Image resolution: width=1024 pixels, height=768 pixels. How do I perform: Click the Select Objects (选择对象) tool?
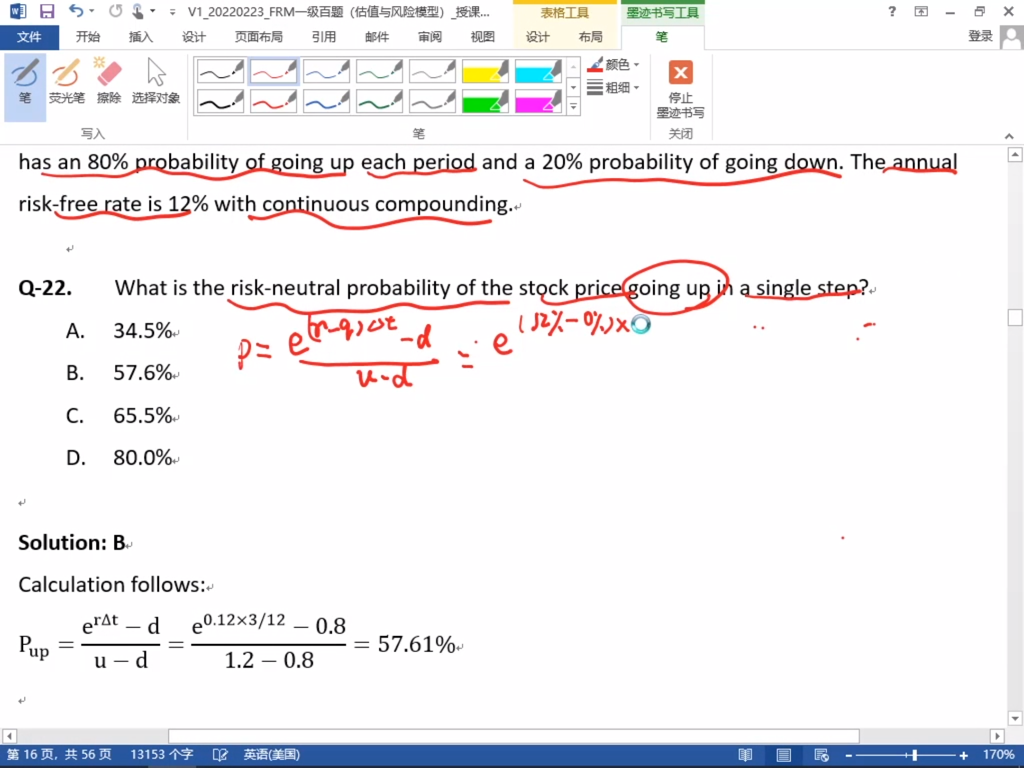pyautogui.click(x=156, y=83)
